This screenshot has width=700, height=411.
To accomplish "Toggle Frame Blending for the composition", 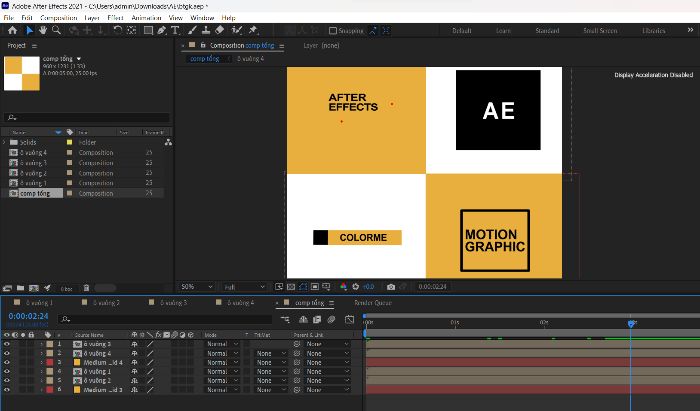I will point(317,319).
